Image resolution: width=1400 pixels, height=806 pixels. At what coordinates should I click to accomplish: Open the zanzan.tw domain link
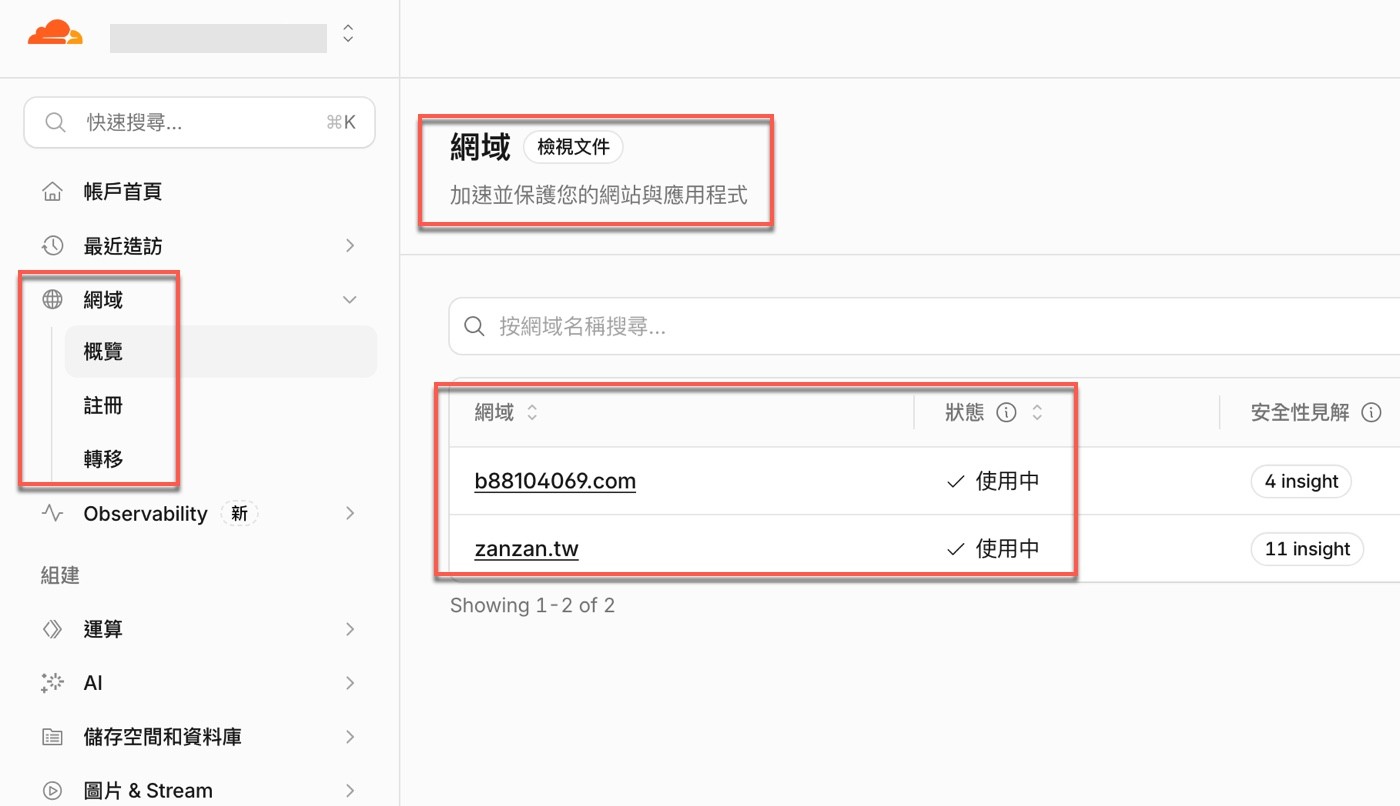tap(526, 549)
